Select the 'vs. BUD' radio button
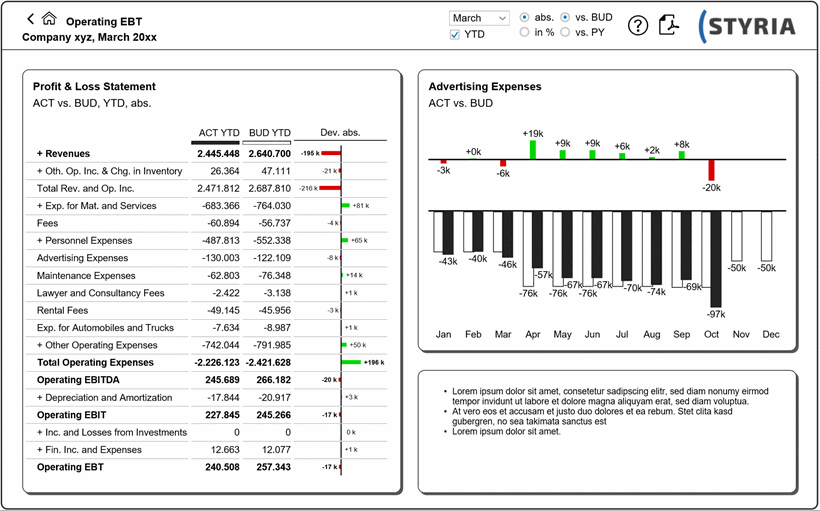This screenshot has height=511, width=820. (x=566, y=18)
